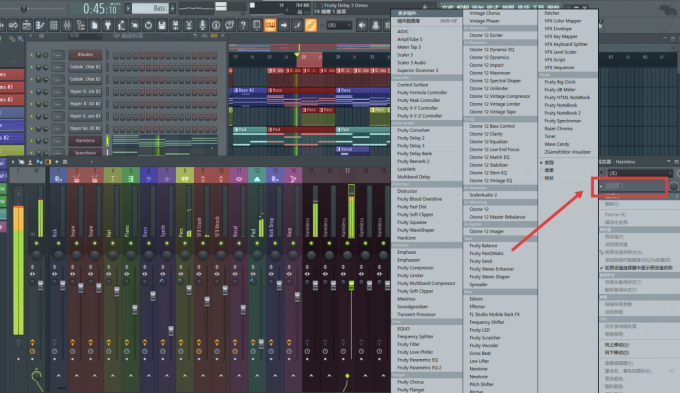Open the plugin picker plug icon
This screenshot has width=680, height=393.
[108, 26]
